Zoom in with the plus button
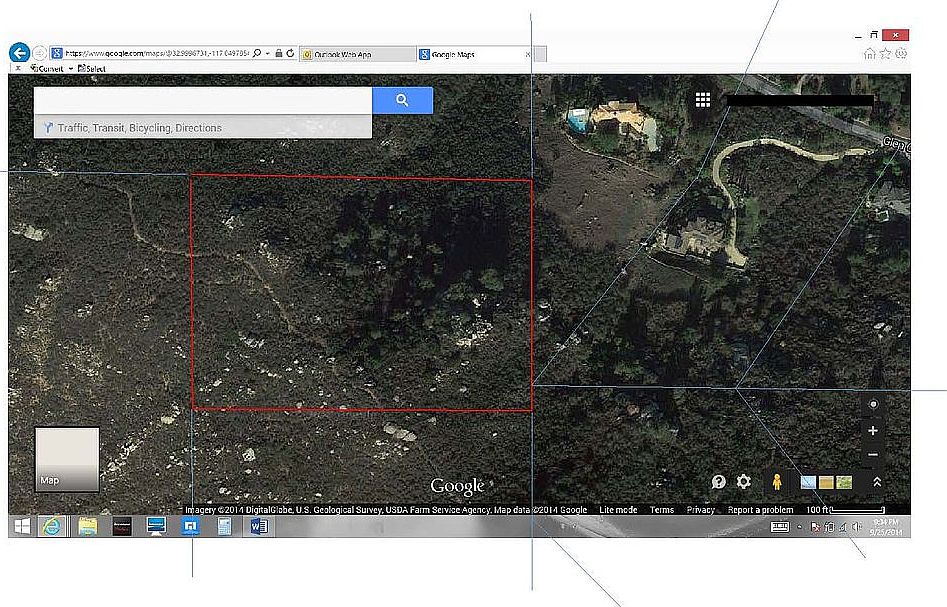947x607 pixels. pos(873,431)
